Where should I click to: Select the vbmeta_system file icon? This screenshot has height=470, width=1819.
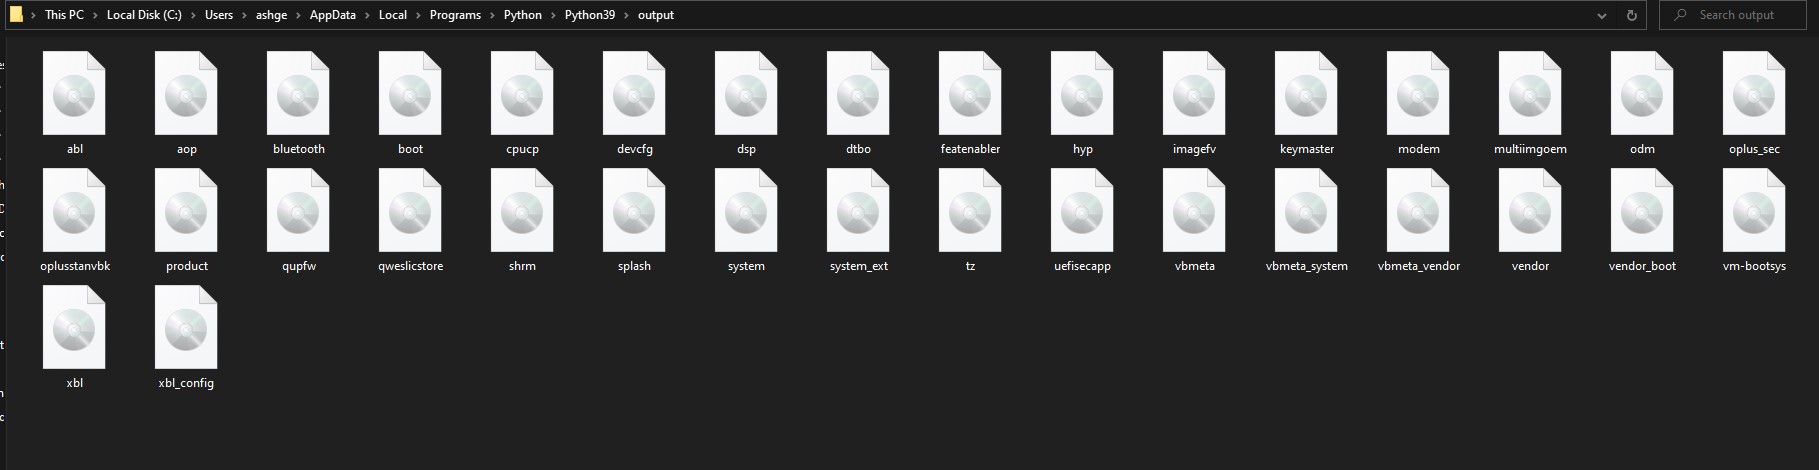click(1306, 211)
